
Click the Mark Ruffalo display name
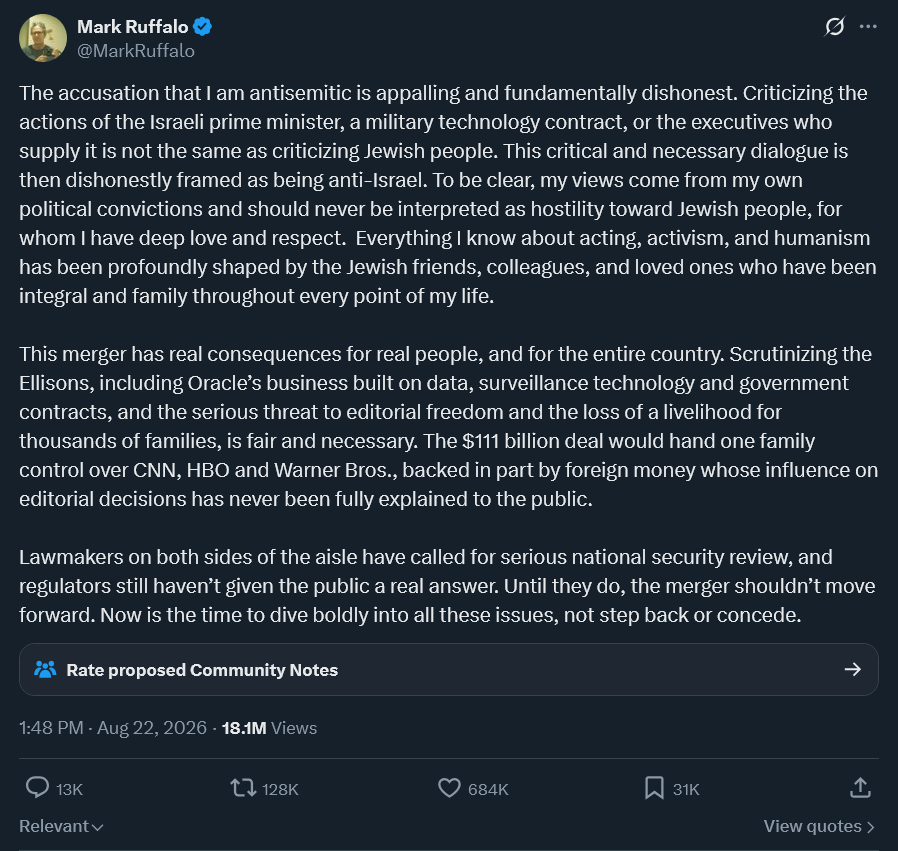[x=132, y=26]
